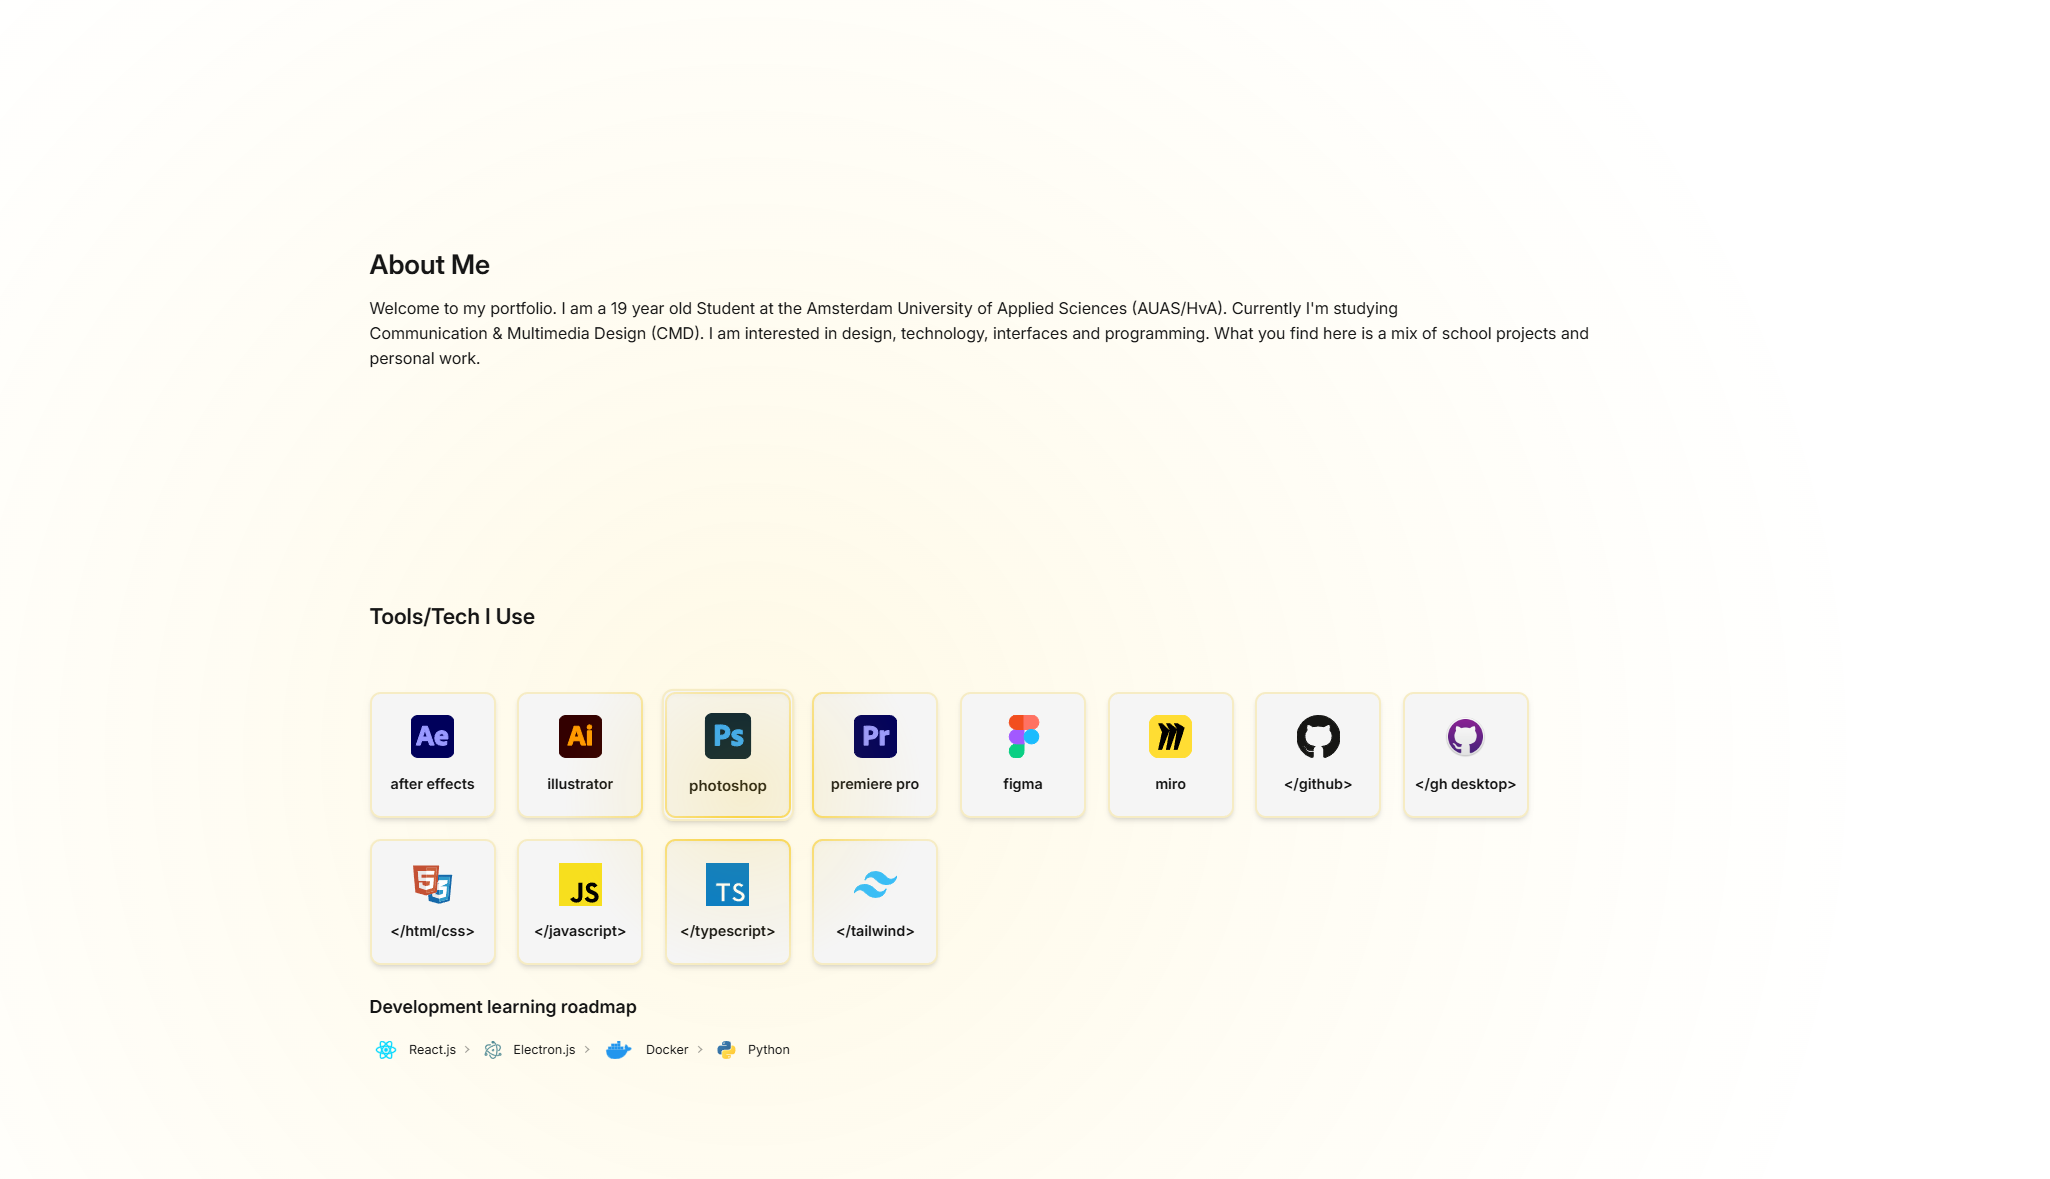Select the Illustrator Ai icon
The image size is (2050, 1179).
tap(580, 737)
